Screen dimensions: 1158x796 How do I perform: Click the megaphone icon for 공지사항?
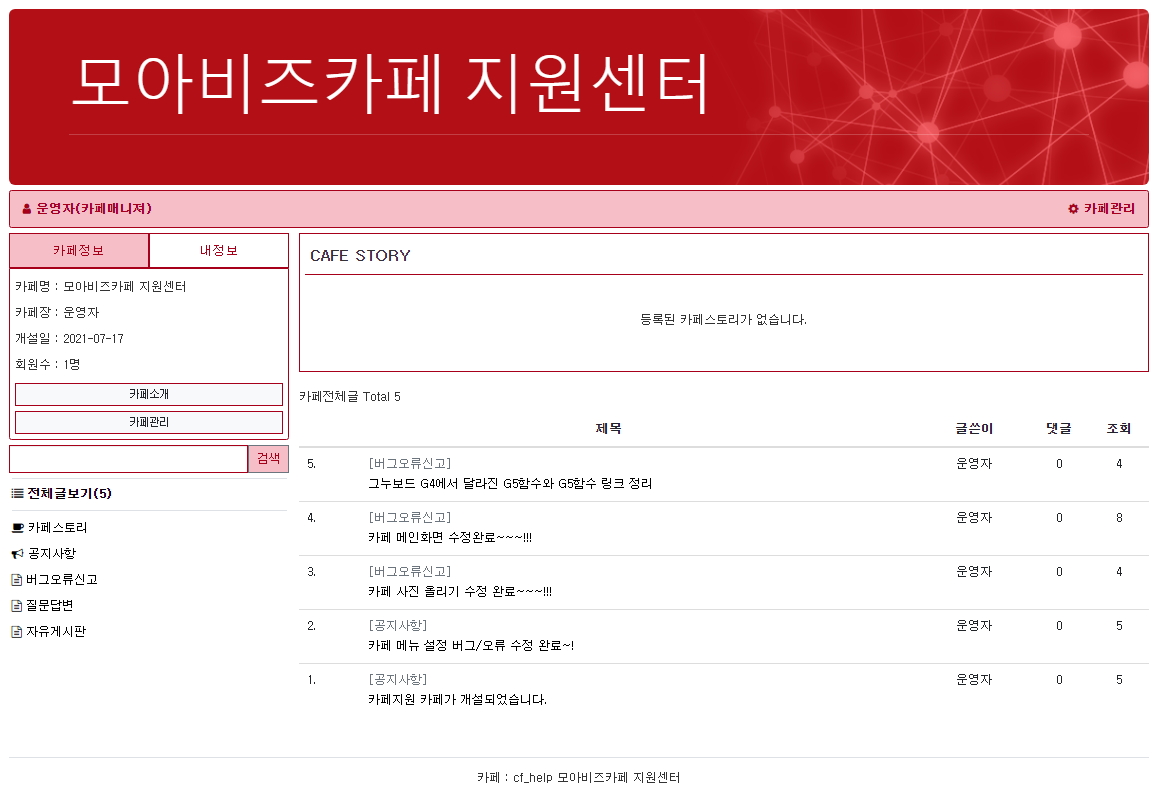17,554
